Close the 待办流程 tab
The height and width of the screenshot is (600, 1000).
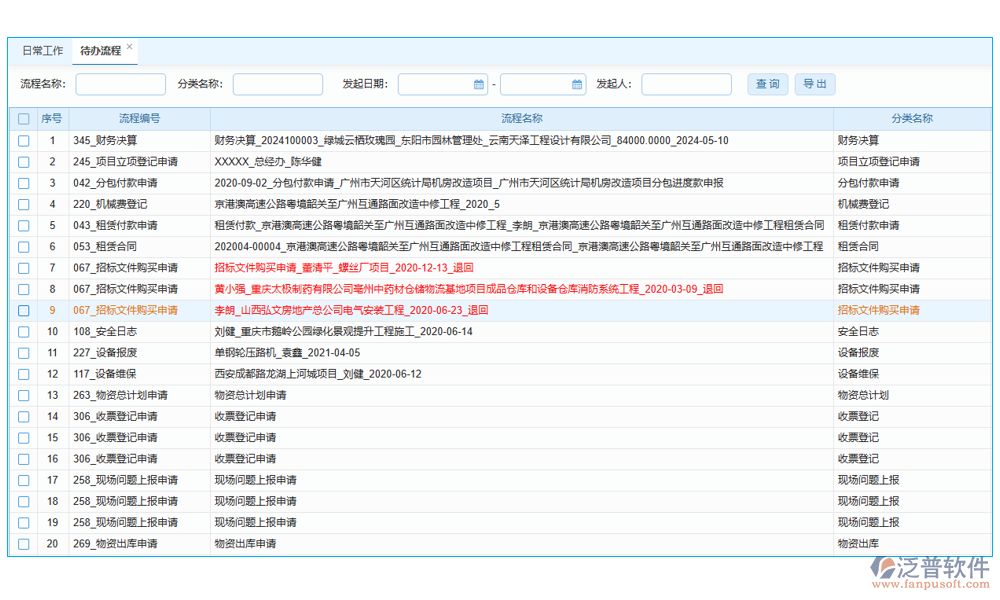click(129, 47)
